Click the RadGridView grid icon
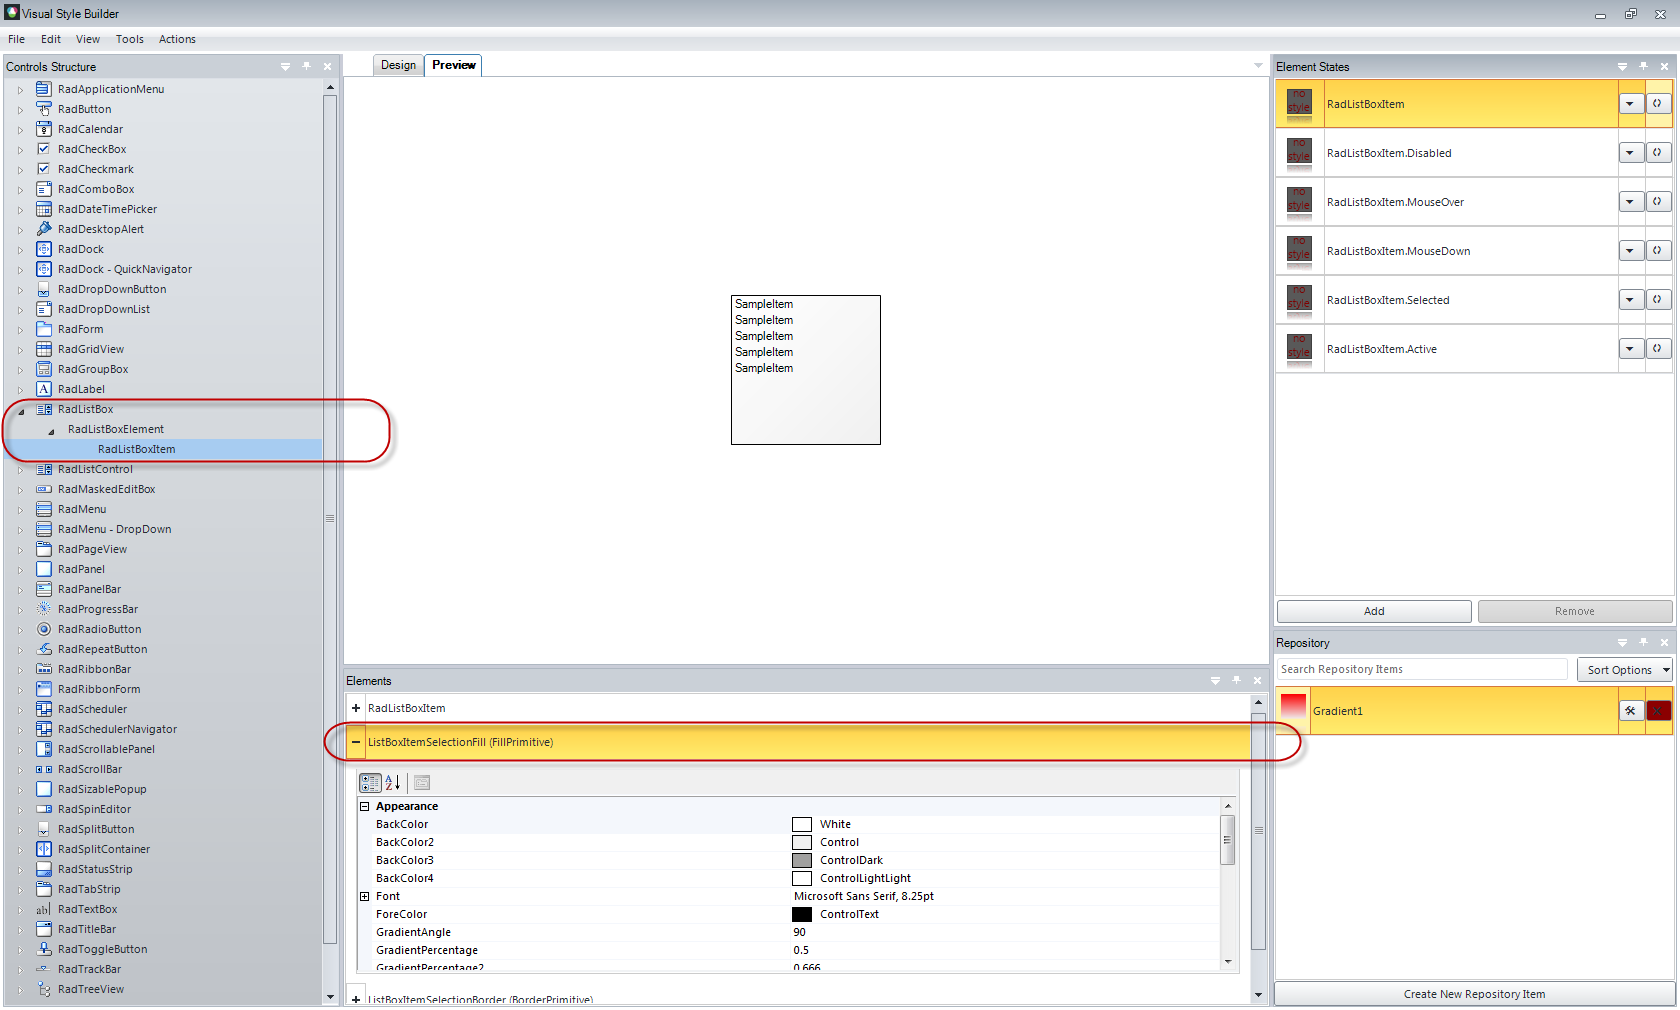The image size is (1680, 1010). (x=44, y=349)
